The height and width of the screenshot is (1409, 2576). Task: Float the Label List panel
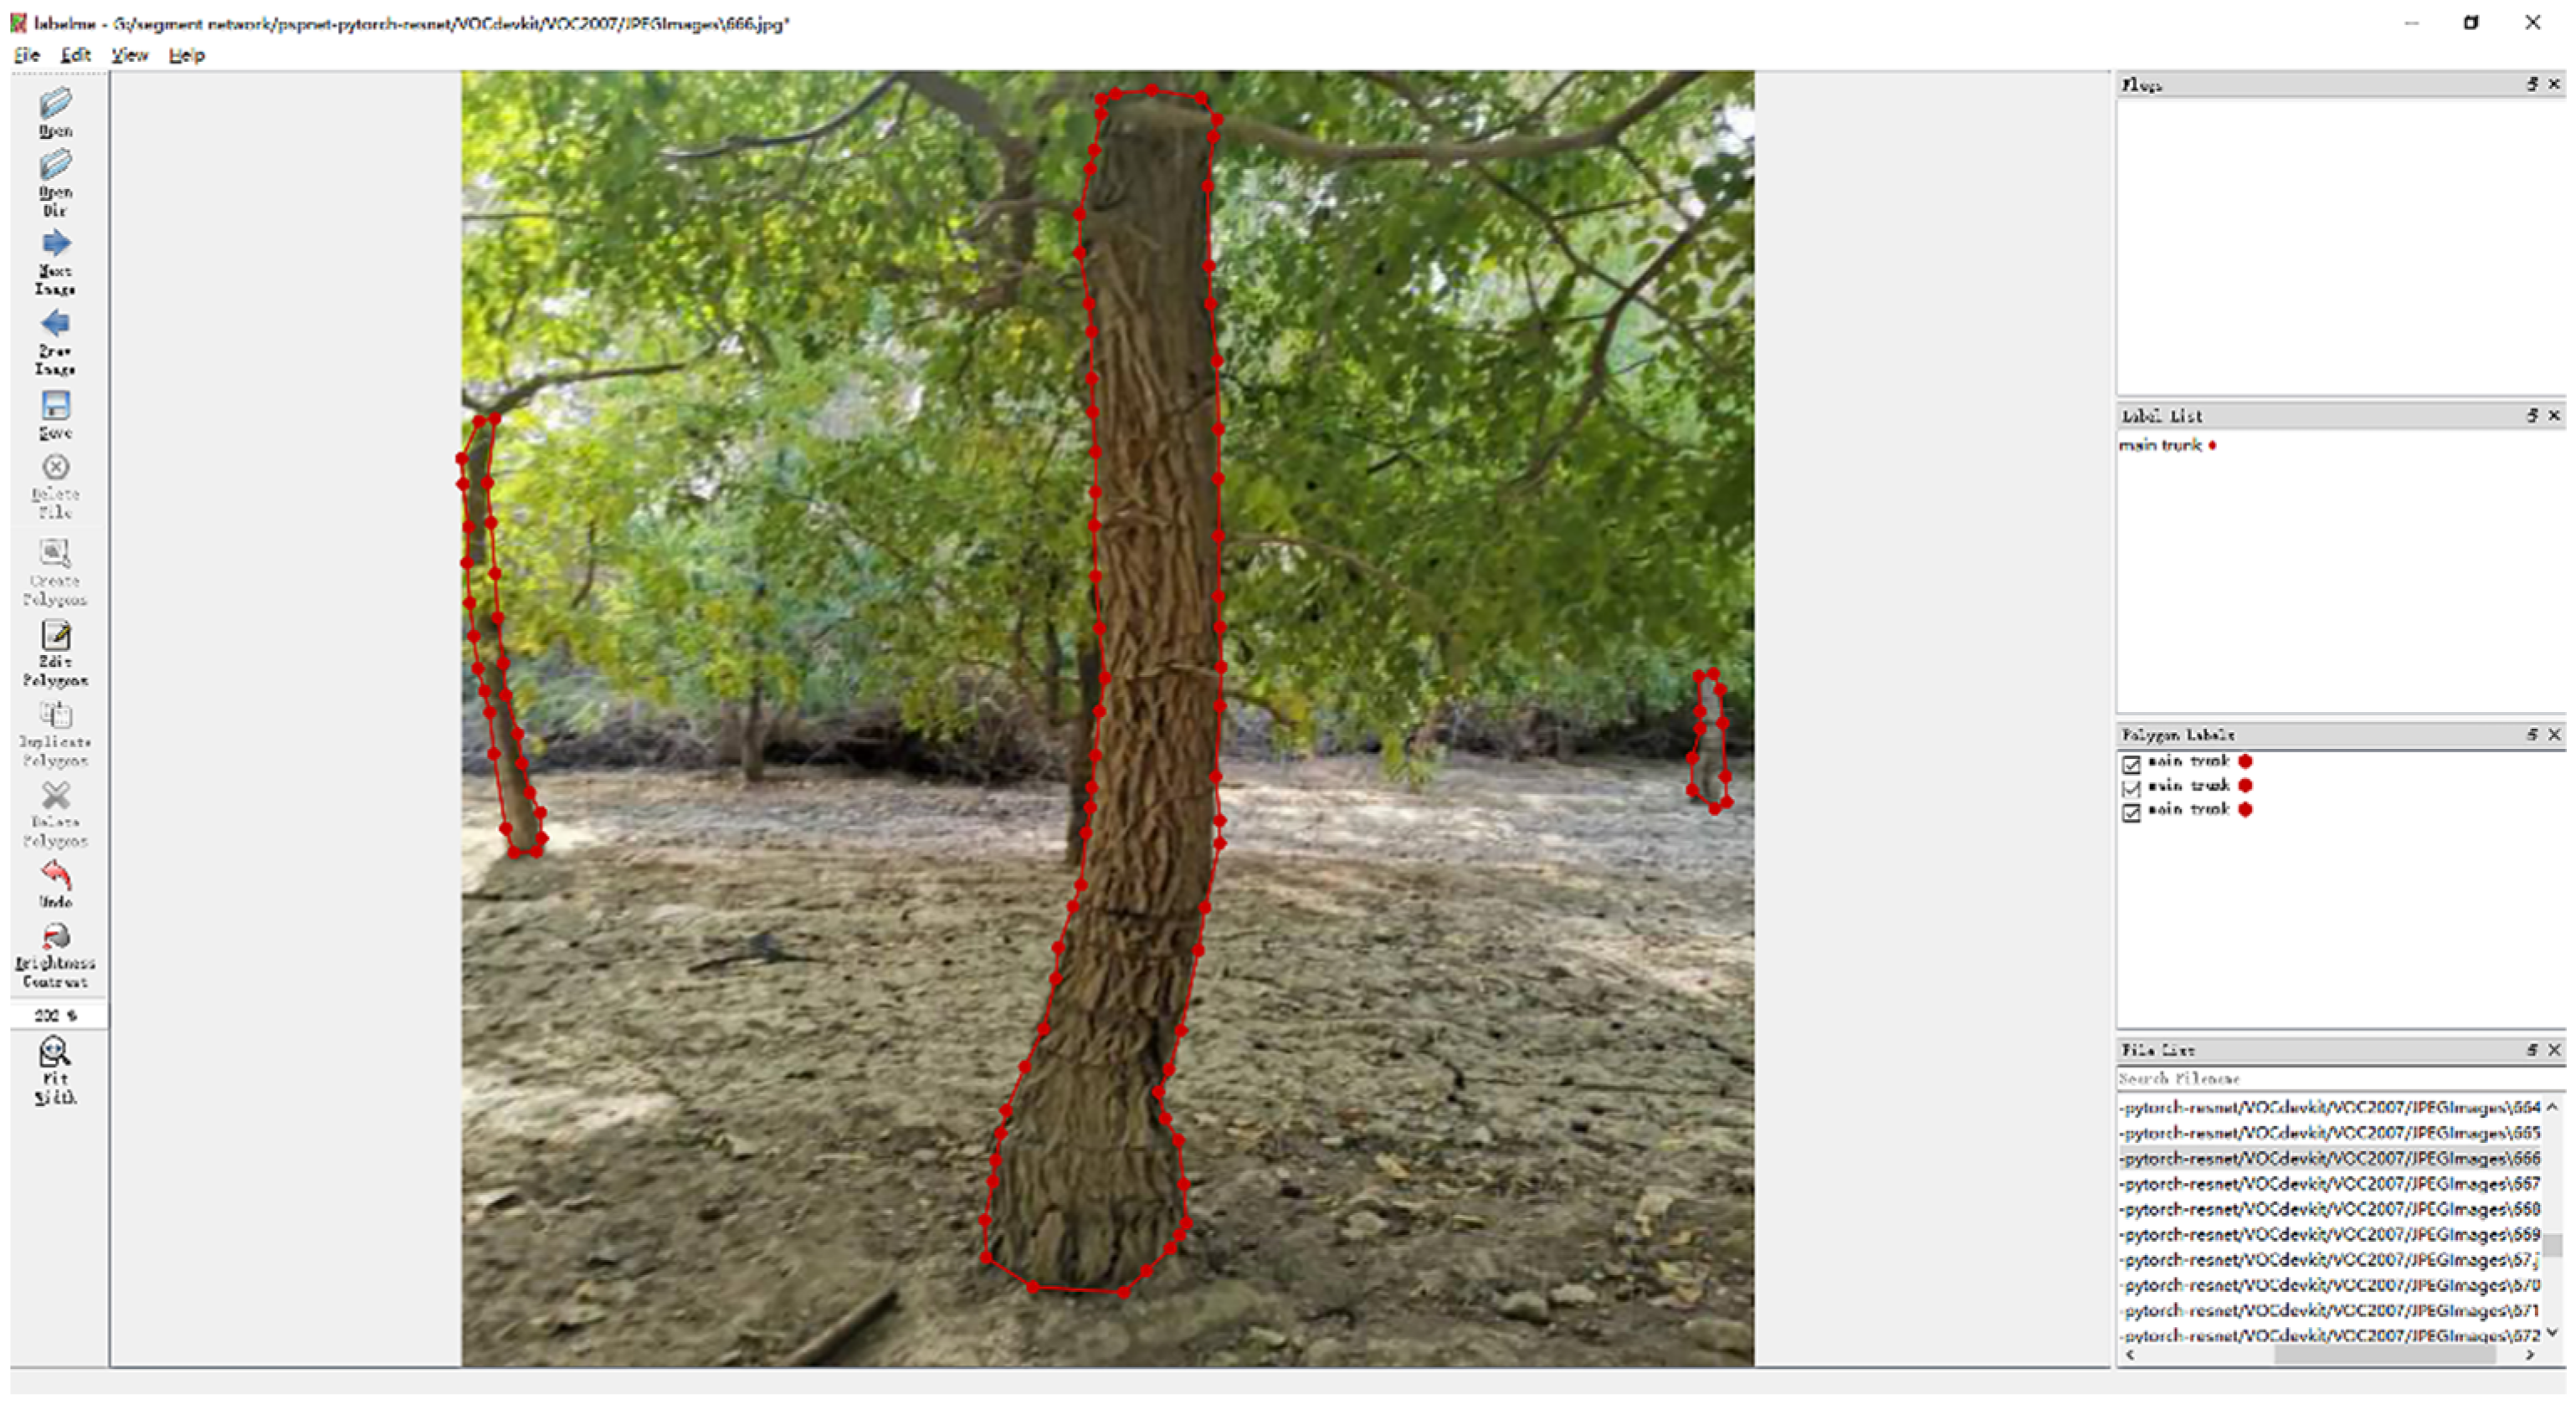(2532, 415)
